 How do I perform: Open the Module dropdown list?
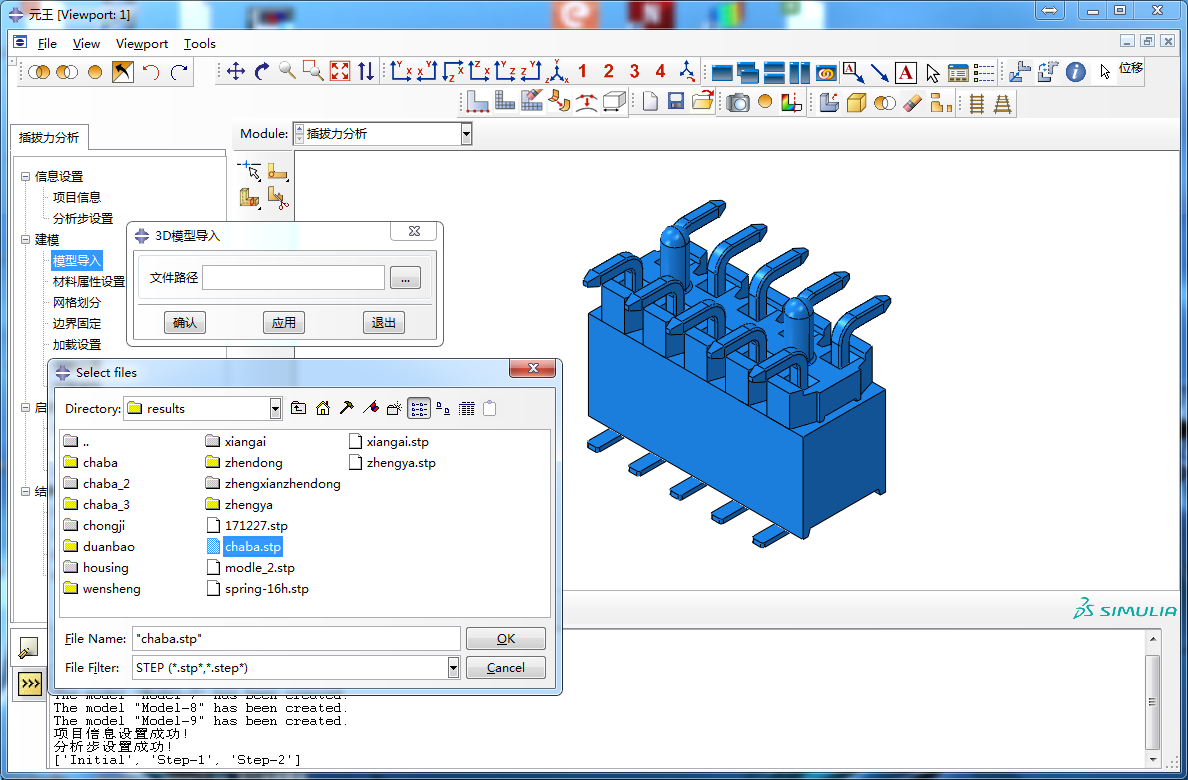[466, 133]
